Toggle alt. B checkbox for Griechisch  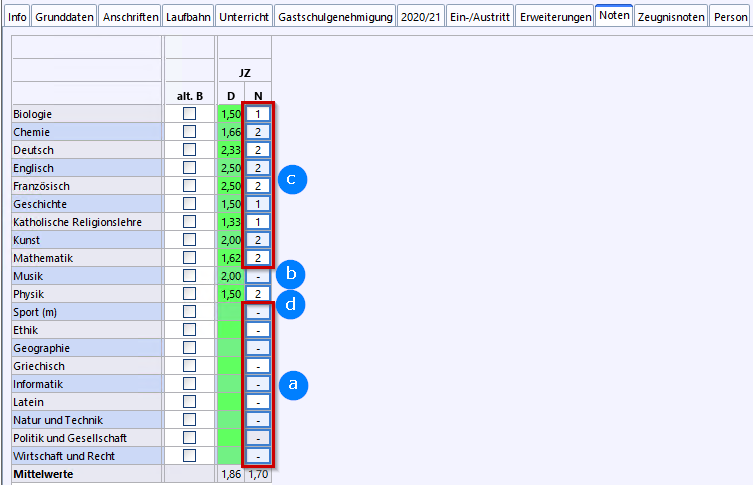click(190, 366)
